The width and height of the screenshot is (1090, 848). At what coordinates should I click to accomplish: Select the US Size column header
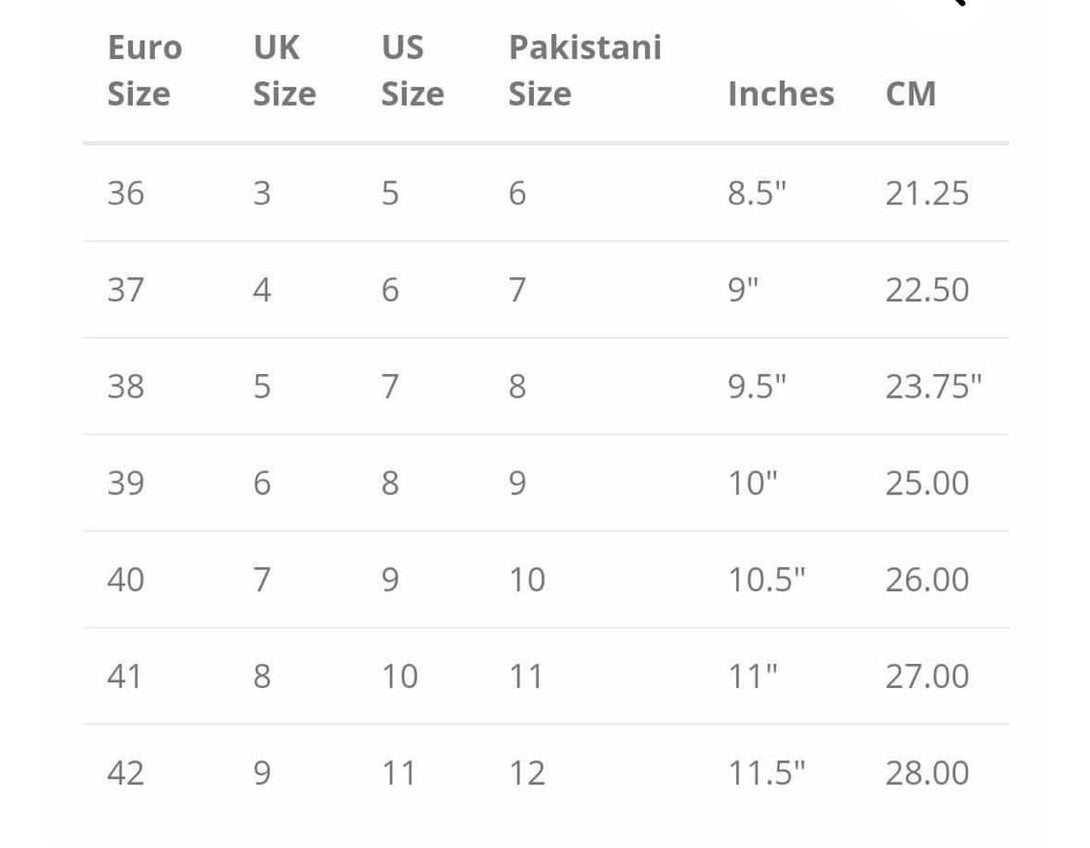(x=411, y=70)
